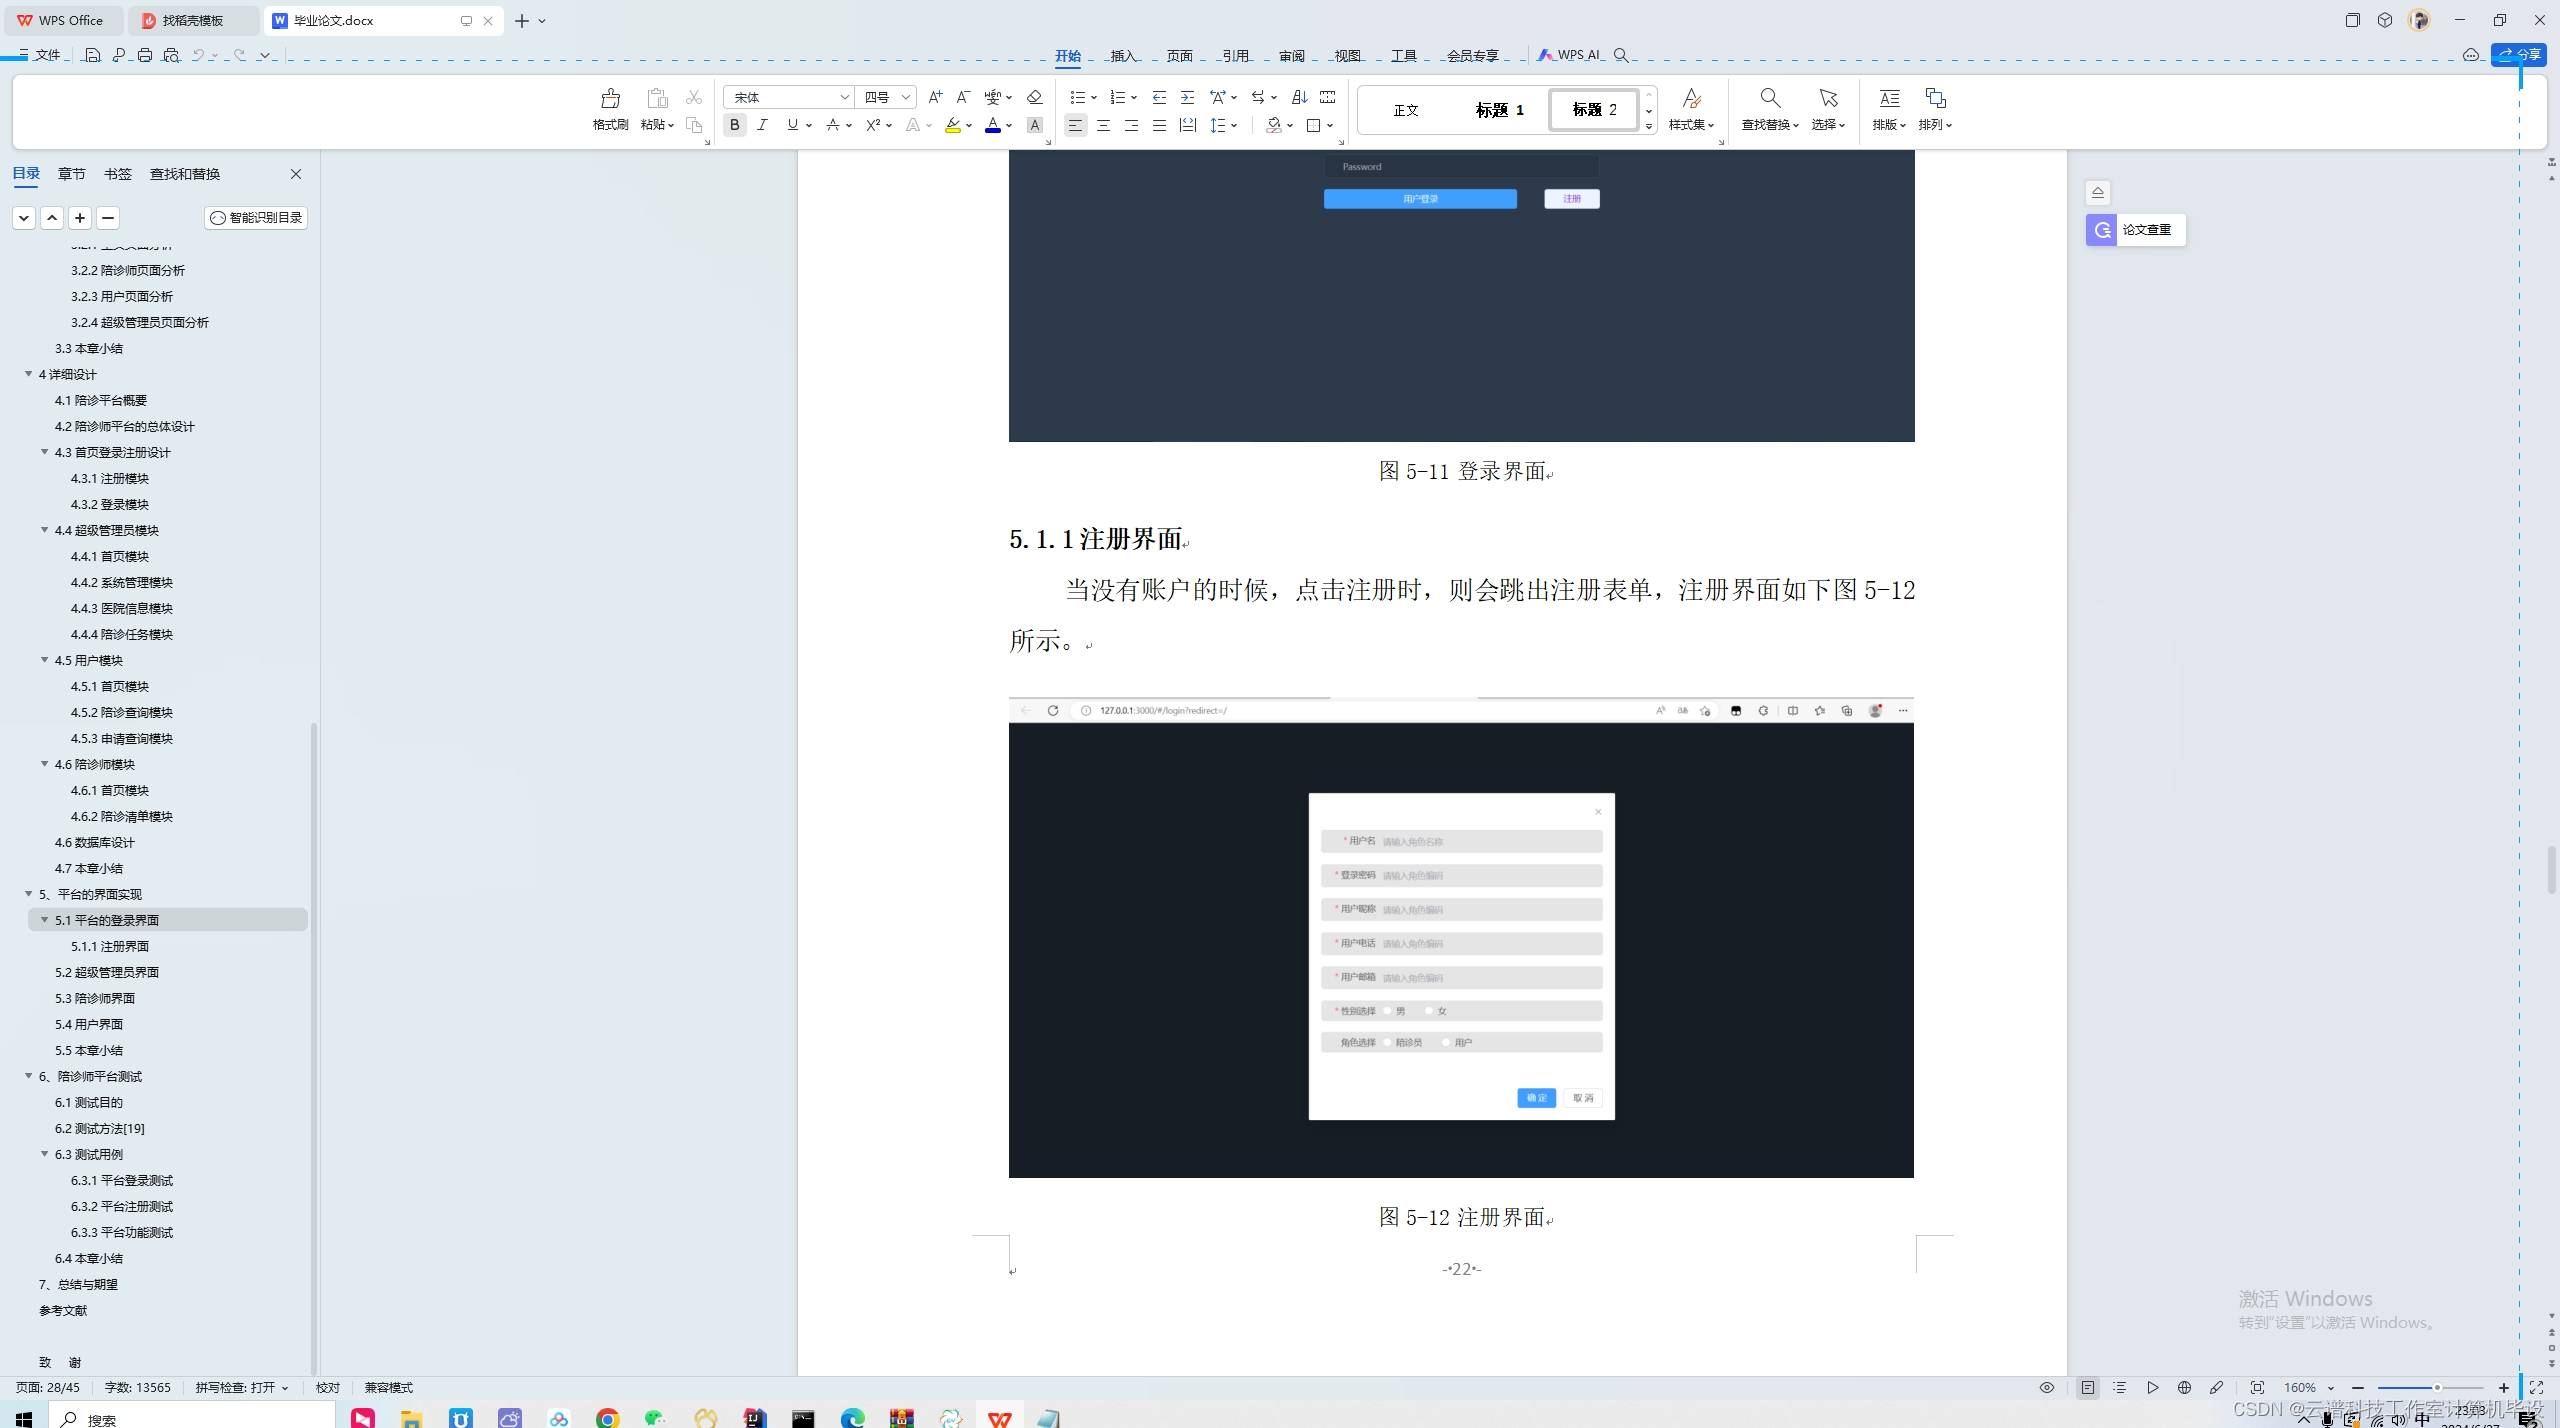Click the increase indent icon
Image resolution: width=2560 pixels, height=1428 pixels.
pyautogui.click(x=1187, y=97)
